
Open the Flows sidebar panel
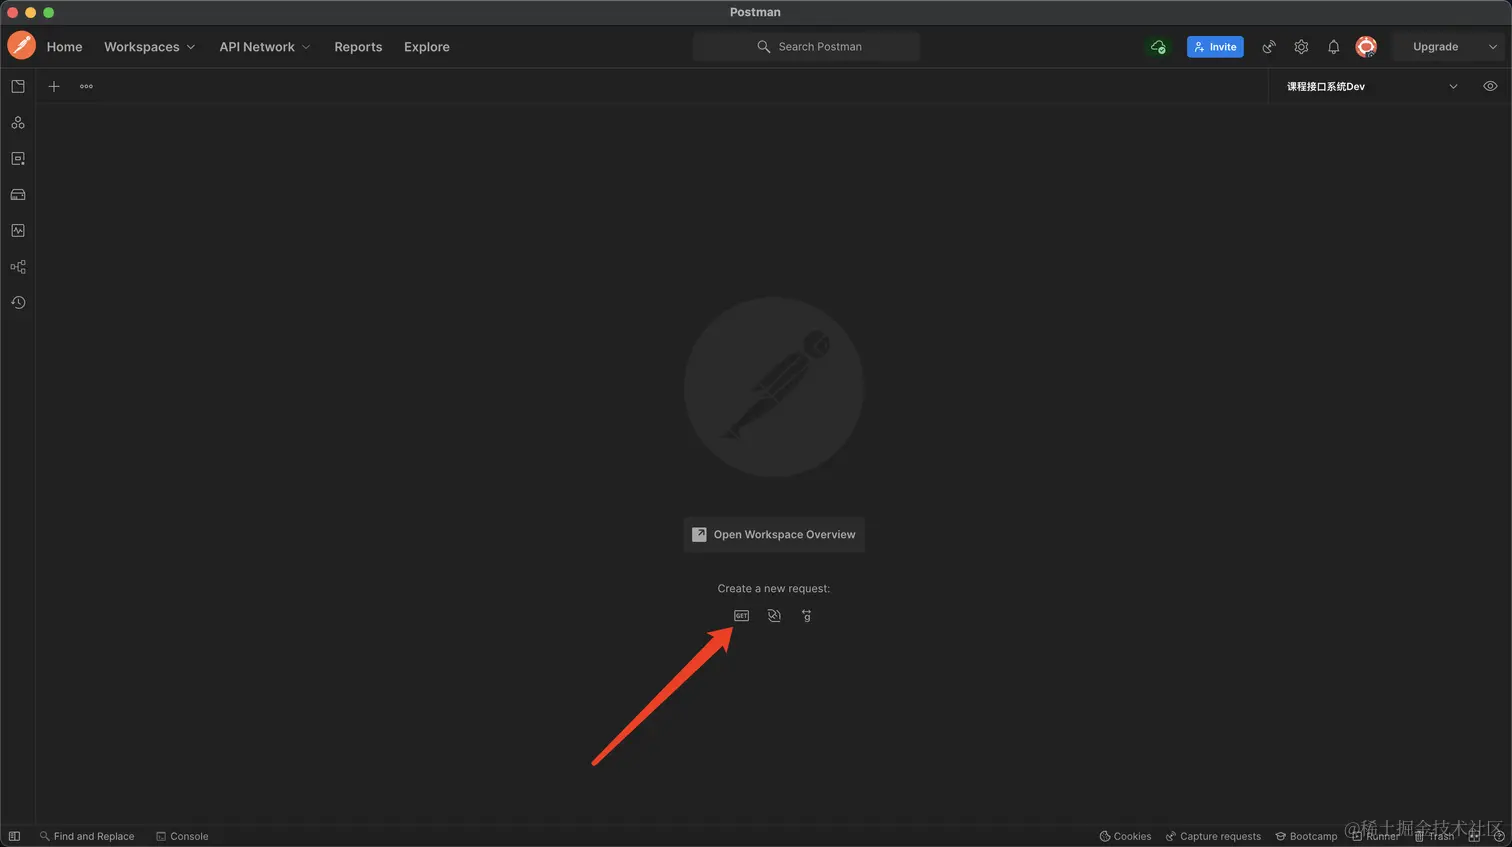(18, 267)
